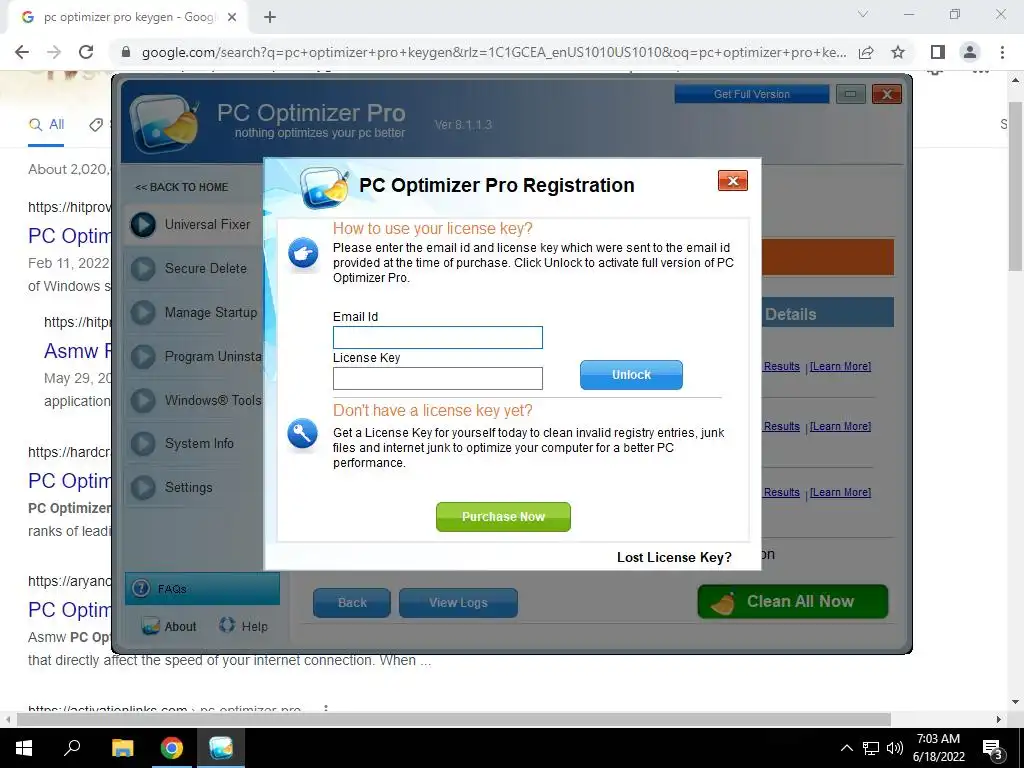
Task: Select the pc optimizer pro keygen tab
Action: (x=127, y=17)
